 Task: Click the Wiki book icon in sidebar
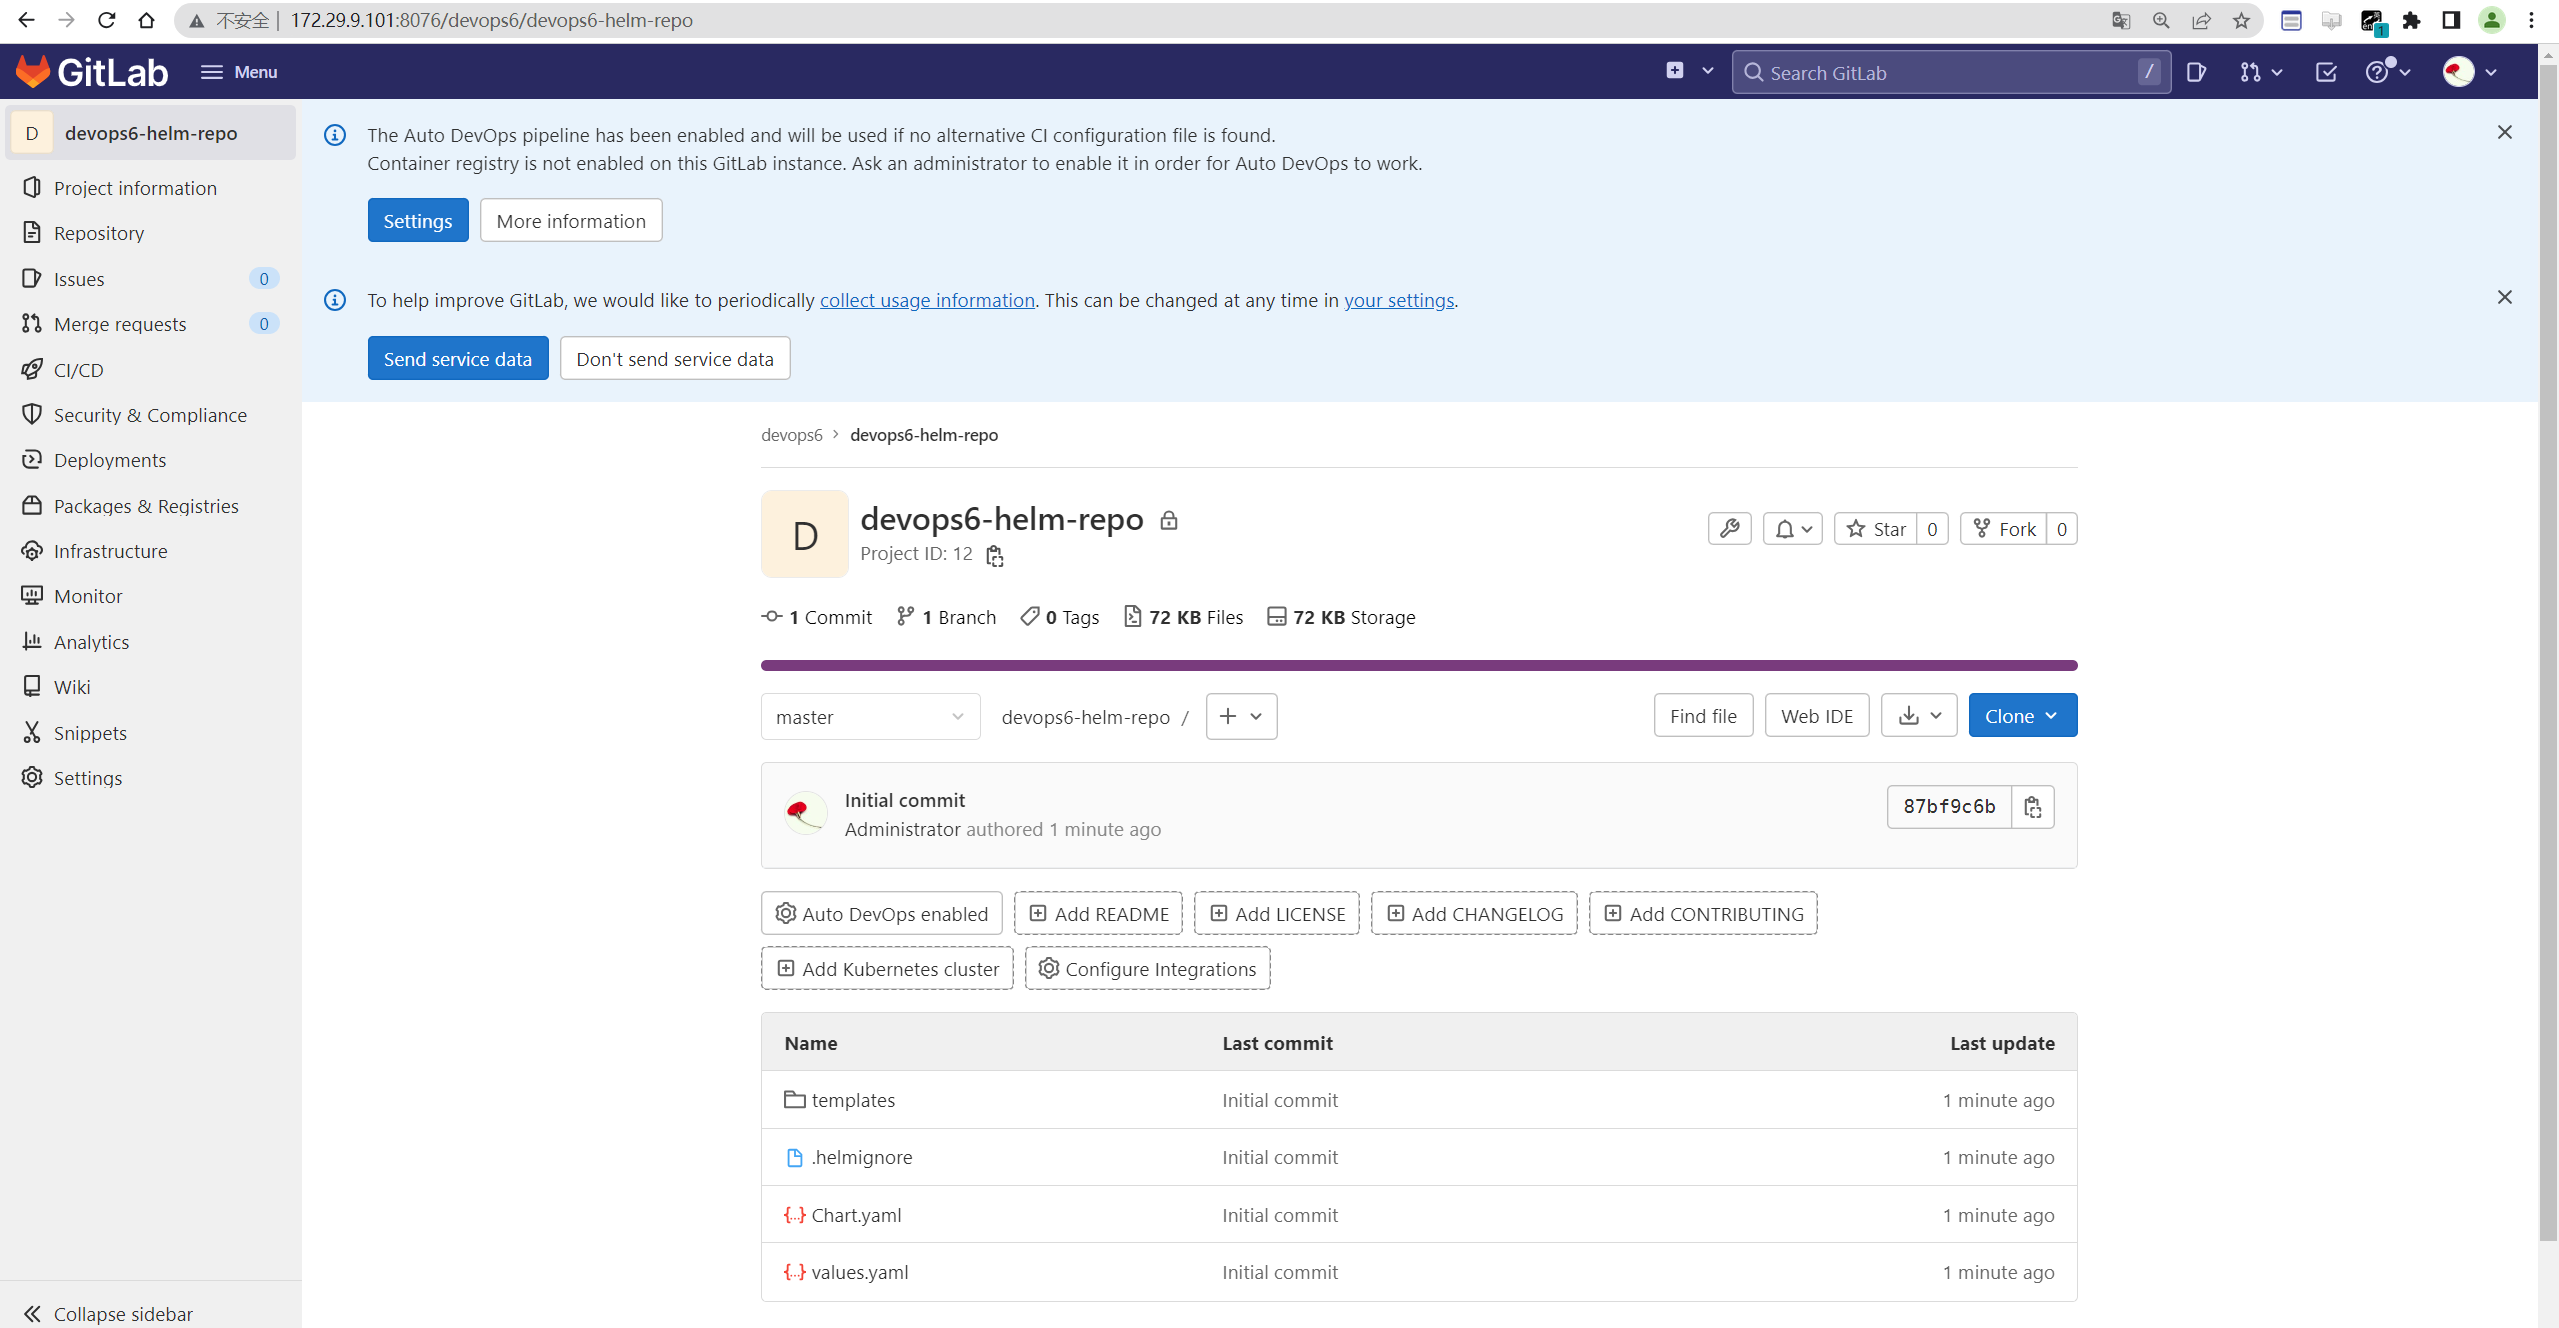click(32, 686)
